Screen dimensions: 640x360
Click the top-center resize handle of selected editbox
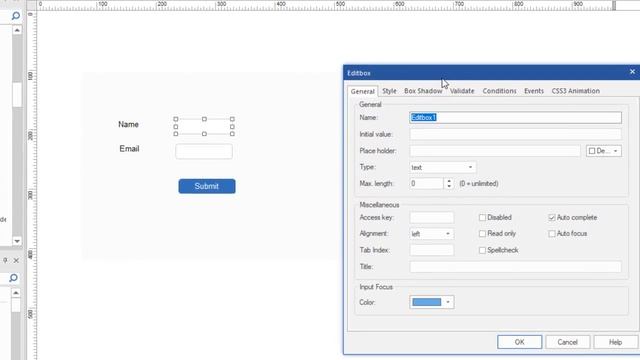tap(204, 119)
